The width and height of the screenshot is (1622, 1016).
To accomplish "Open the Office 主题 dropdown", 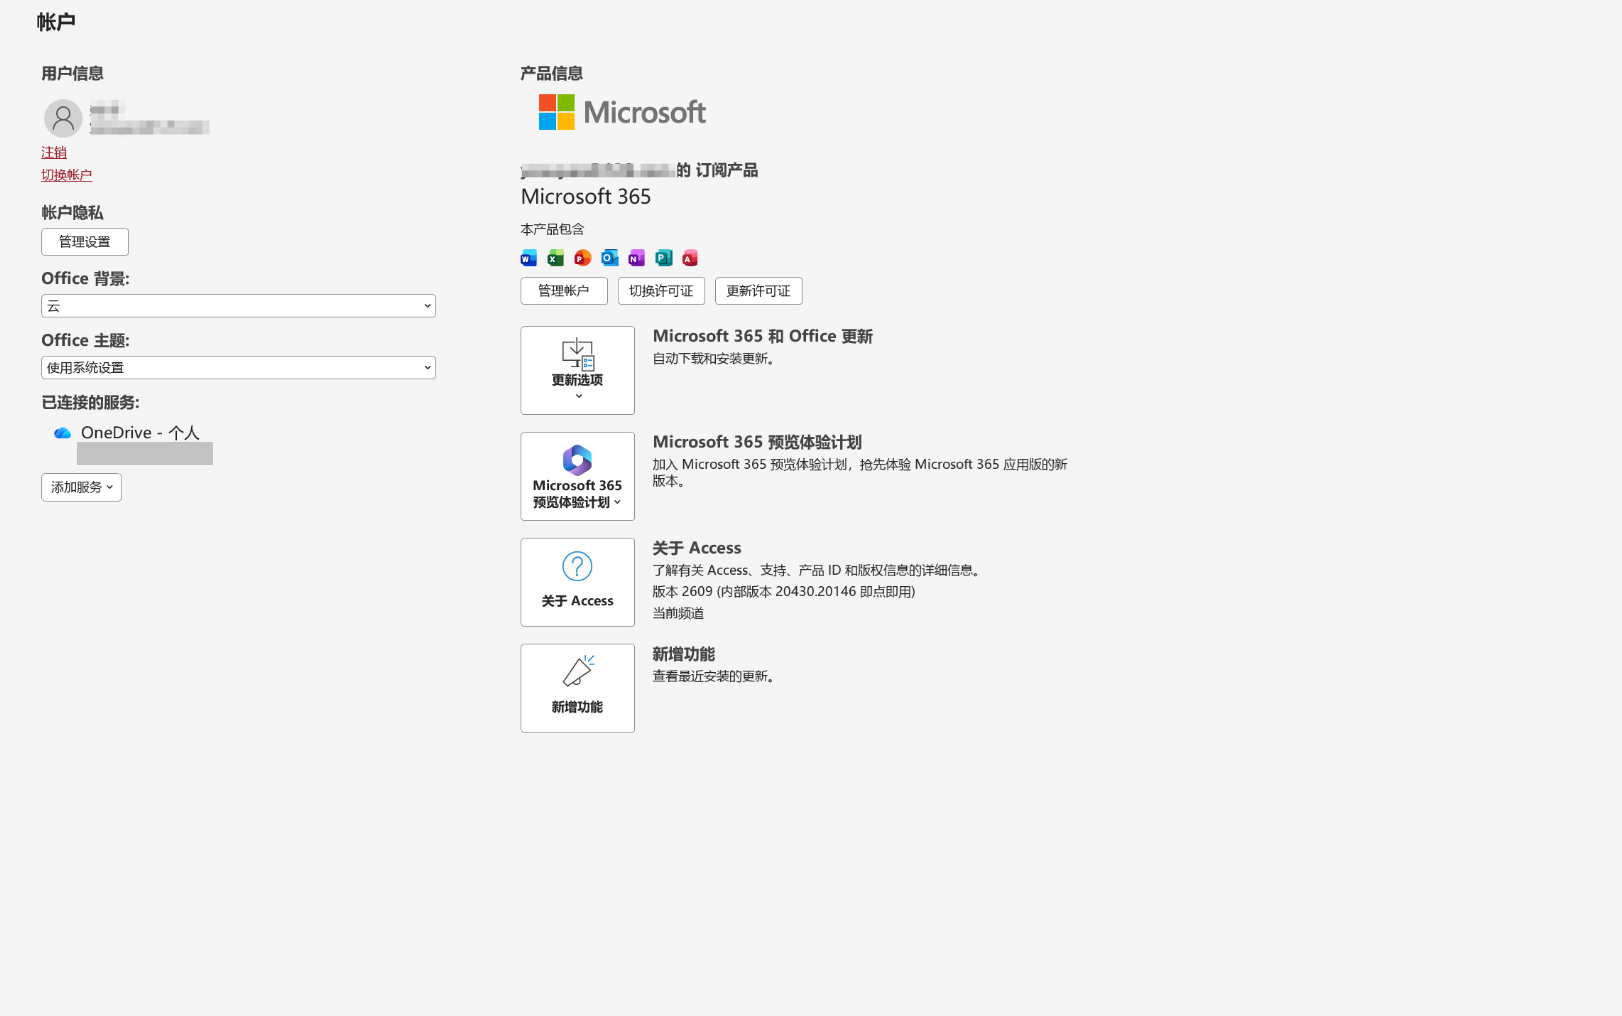I will click(x=238, y=368).
